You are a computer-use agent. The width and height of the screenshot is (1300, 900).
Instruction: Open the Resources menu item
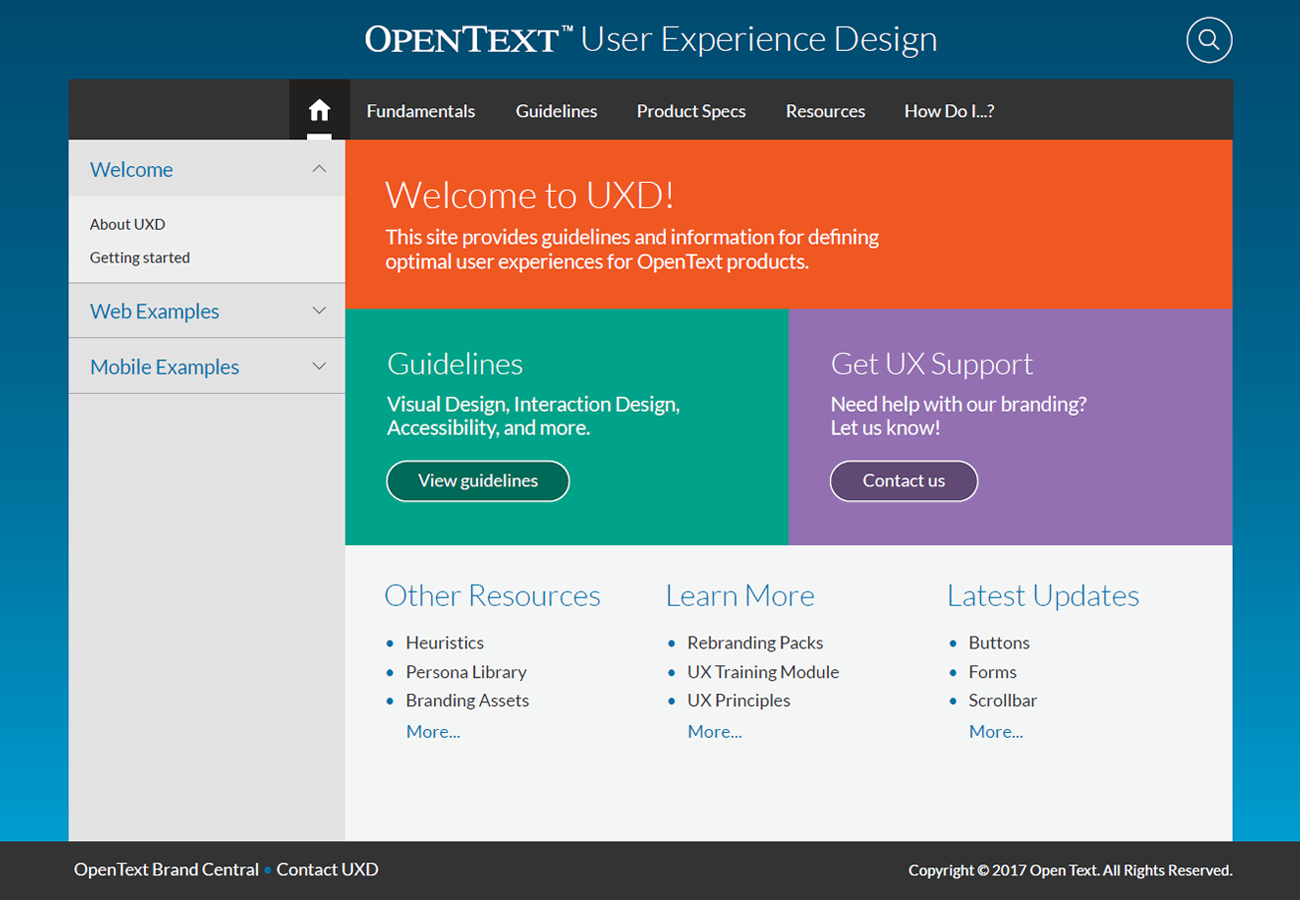pos(825,111)
